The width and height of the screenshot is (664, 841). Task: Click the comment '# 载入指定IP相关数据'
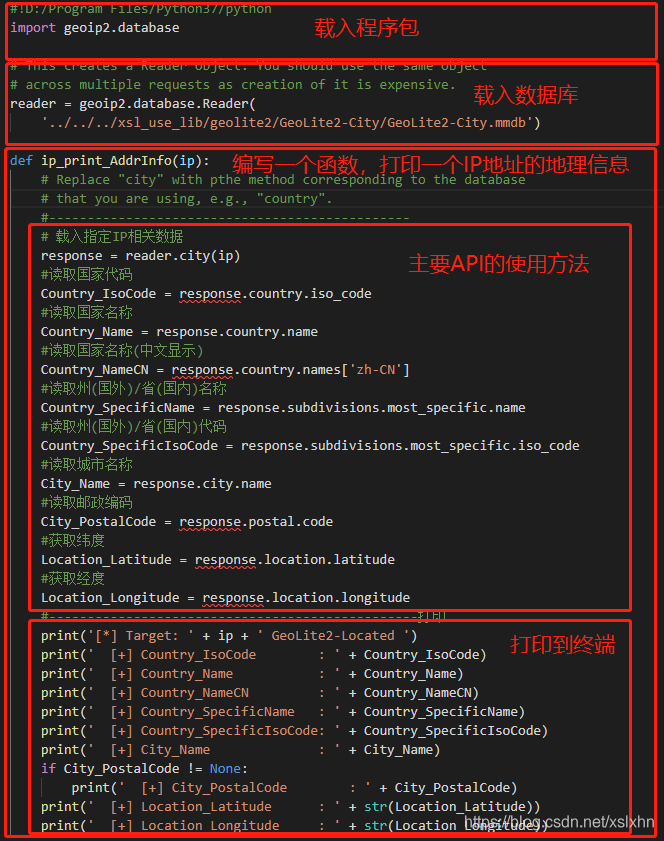pyautogui.click(x=112, y=237)
